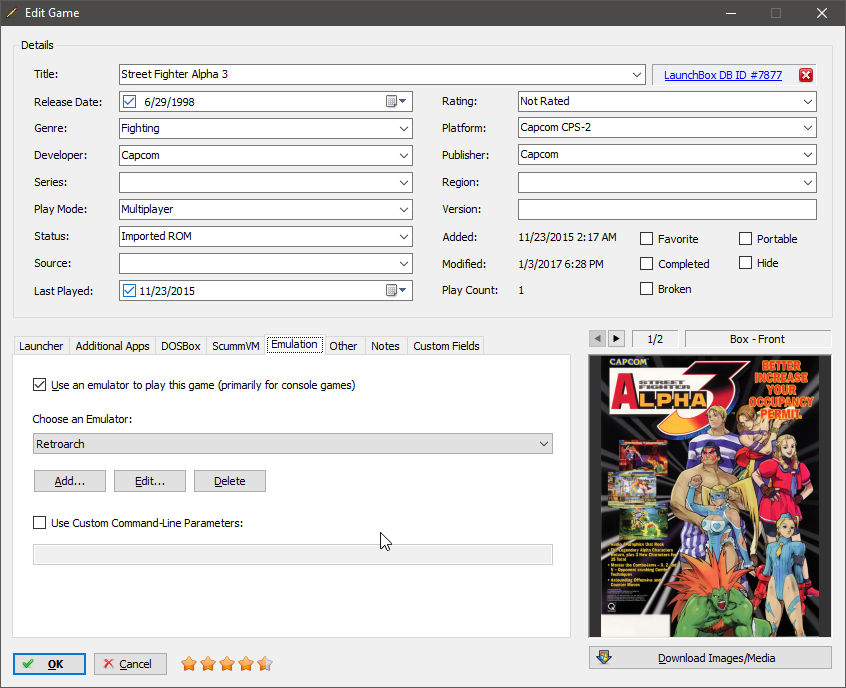Switch to the Launcher tab
This screenshot has width=846, height=688.
tap(41, 346)
